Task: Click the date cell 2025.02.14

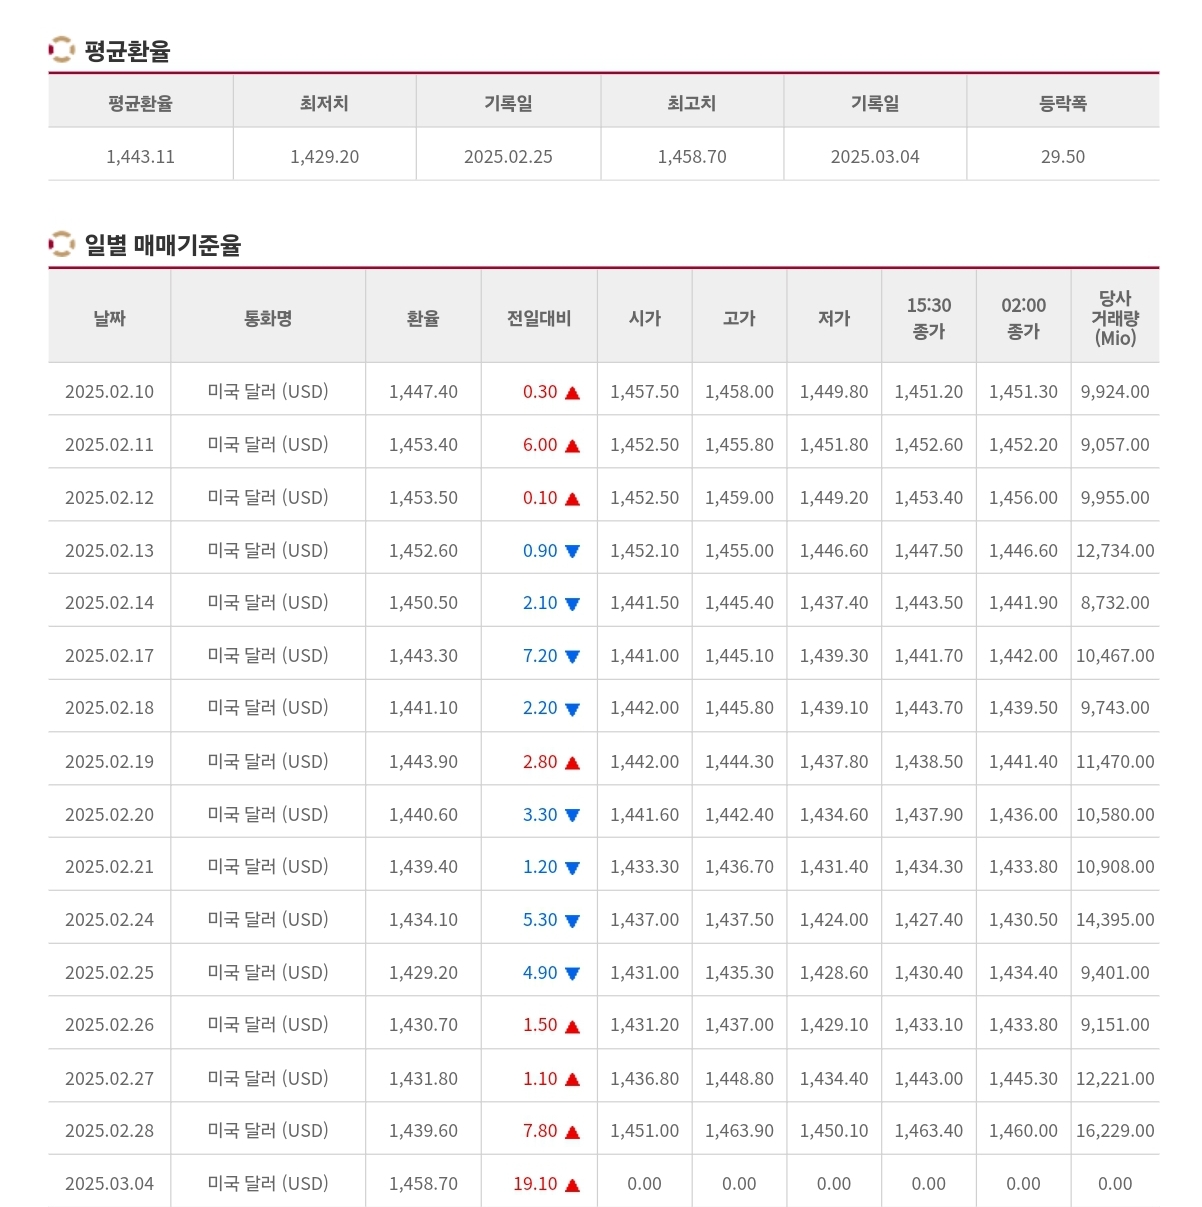Action: pos(109,603)
